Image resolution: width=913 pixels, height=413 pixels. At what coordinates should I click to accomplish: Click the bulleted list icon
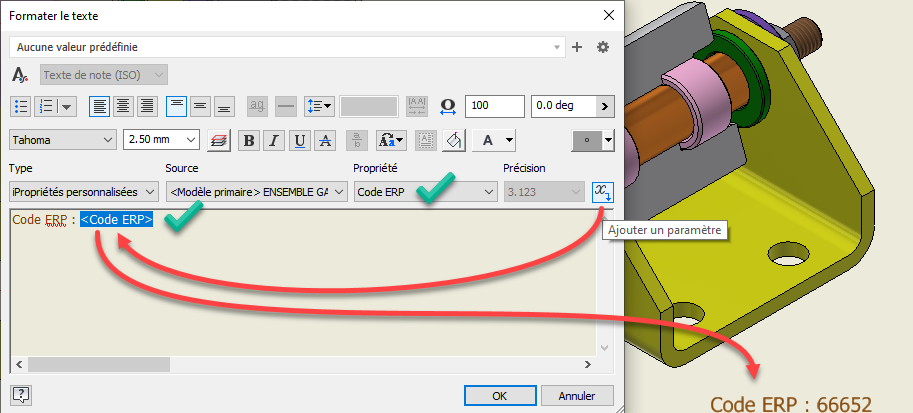pos(21,106)
